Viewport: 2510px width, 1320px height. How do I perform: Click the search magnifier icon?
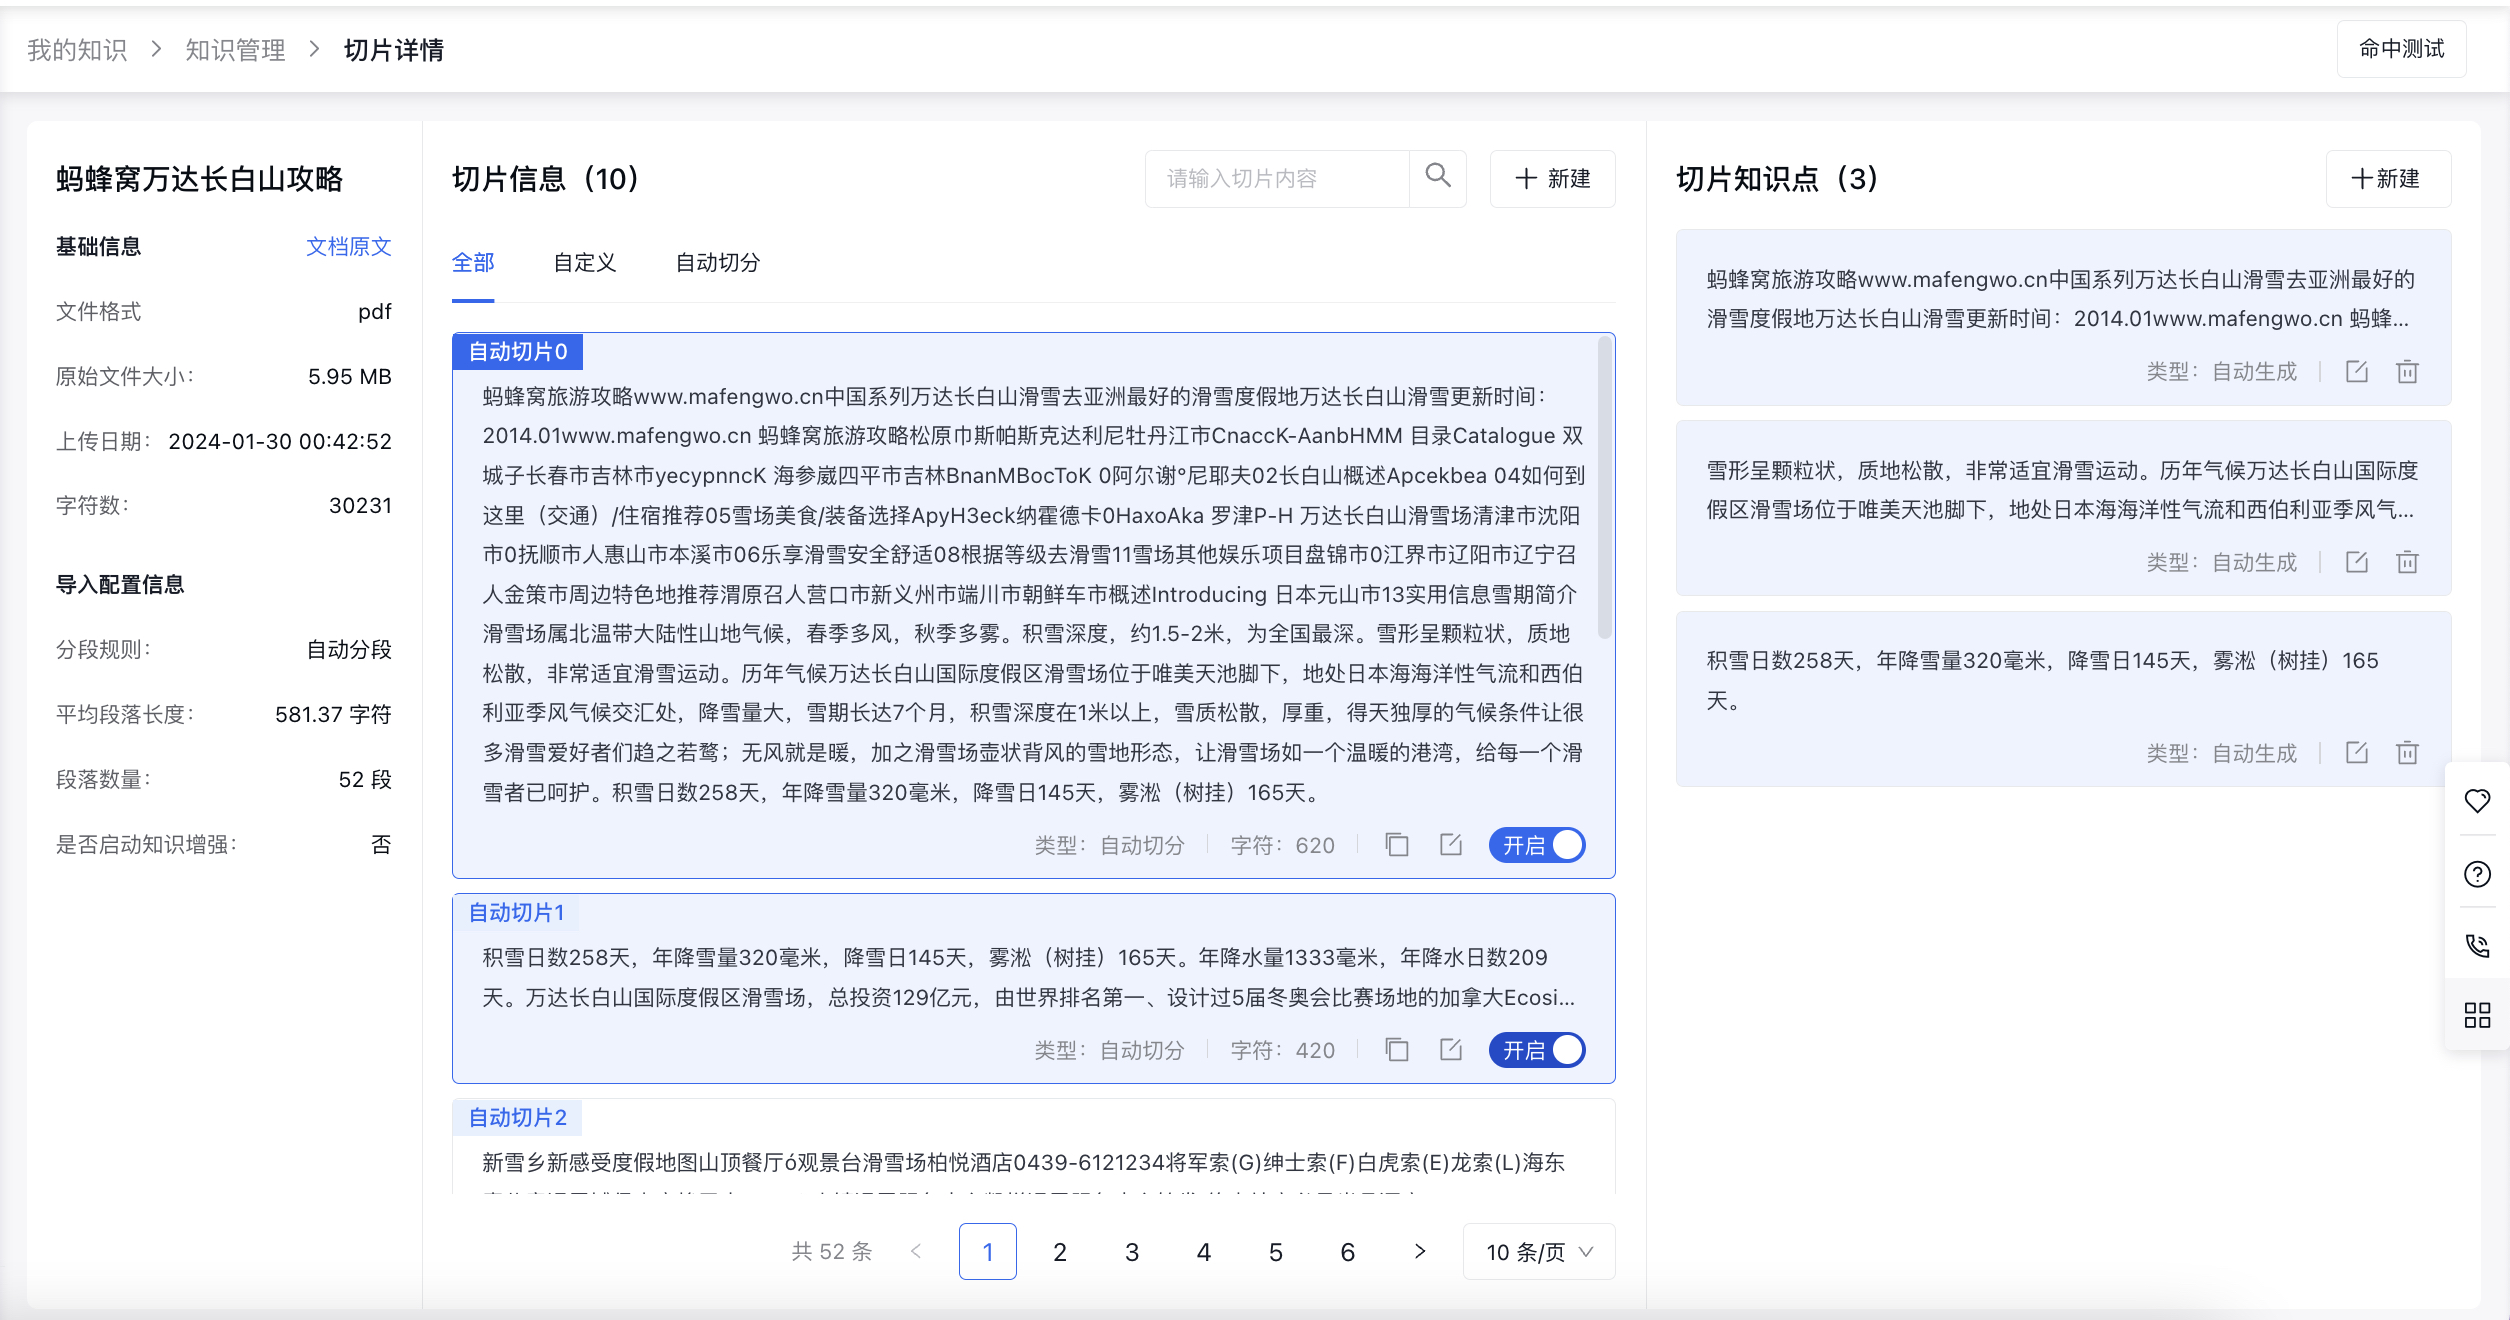pyautogui.click(x=1437, y=177)
